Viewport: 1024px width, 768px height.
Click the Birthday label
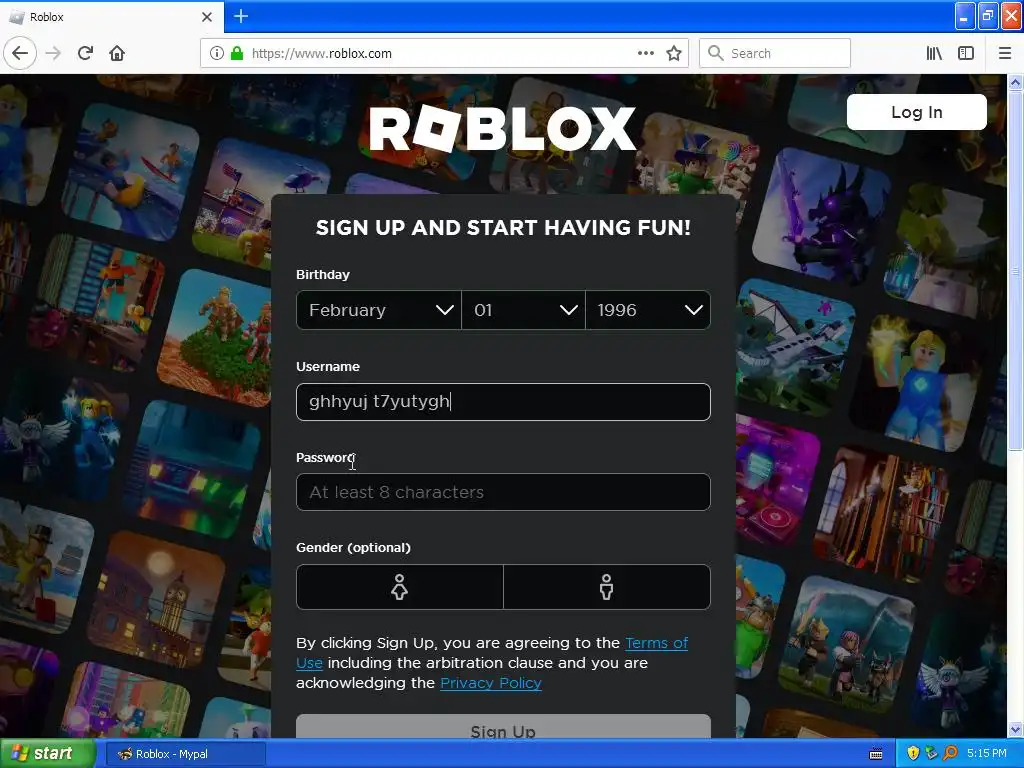[323, 274]
